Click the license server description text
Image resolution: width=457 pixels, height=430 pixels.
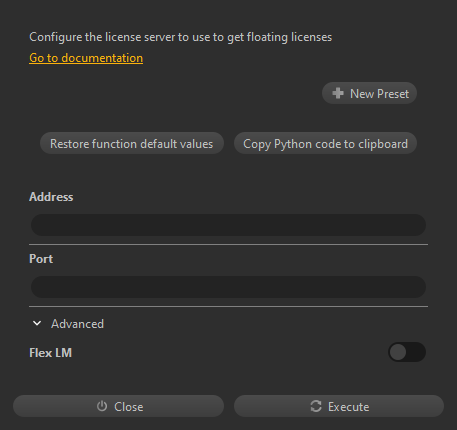point(181,37)
